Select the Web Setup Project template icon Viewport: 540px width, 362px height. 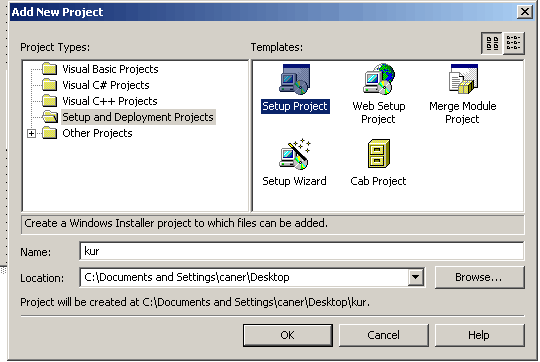(379, 79)
